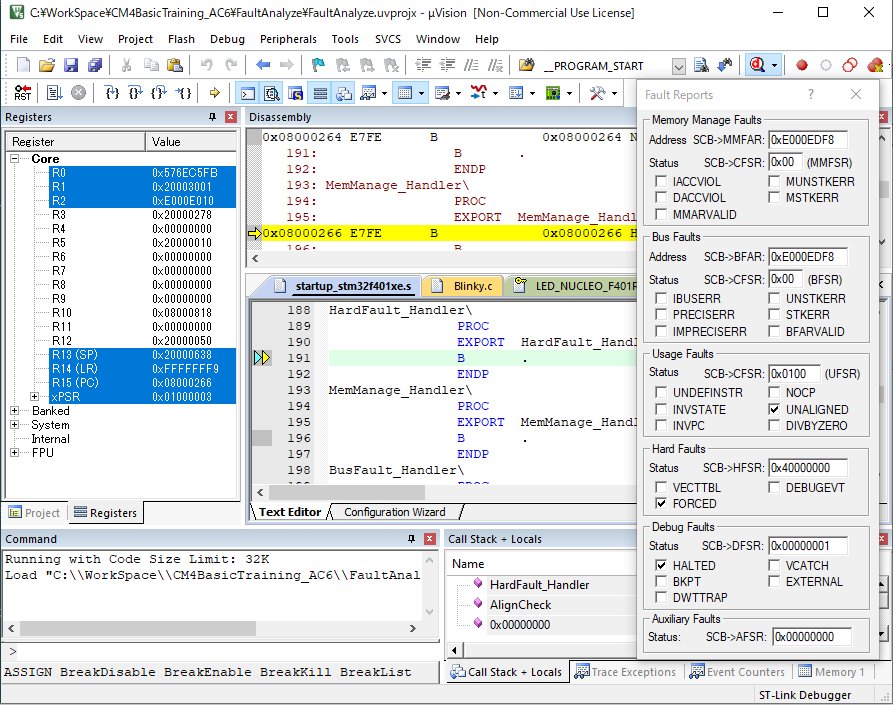
Task: Toggle the HALTED debug fault checkbox
Action: tap(661, 565)
